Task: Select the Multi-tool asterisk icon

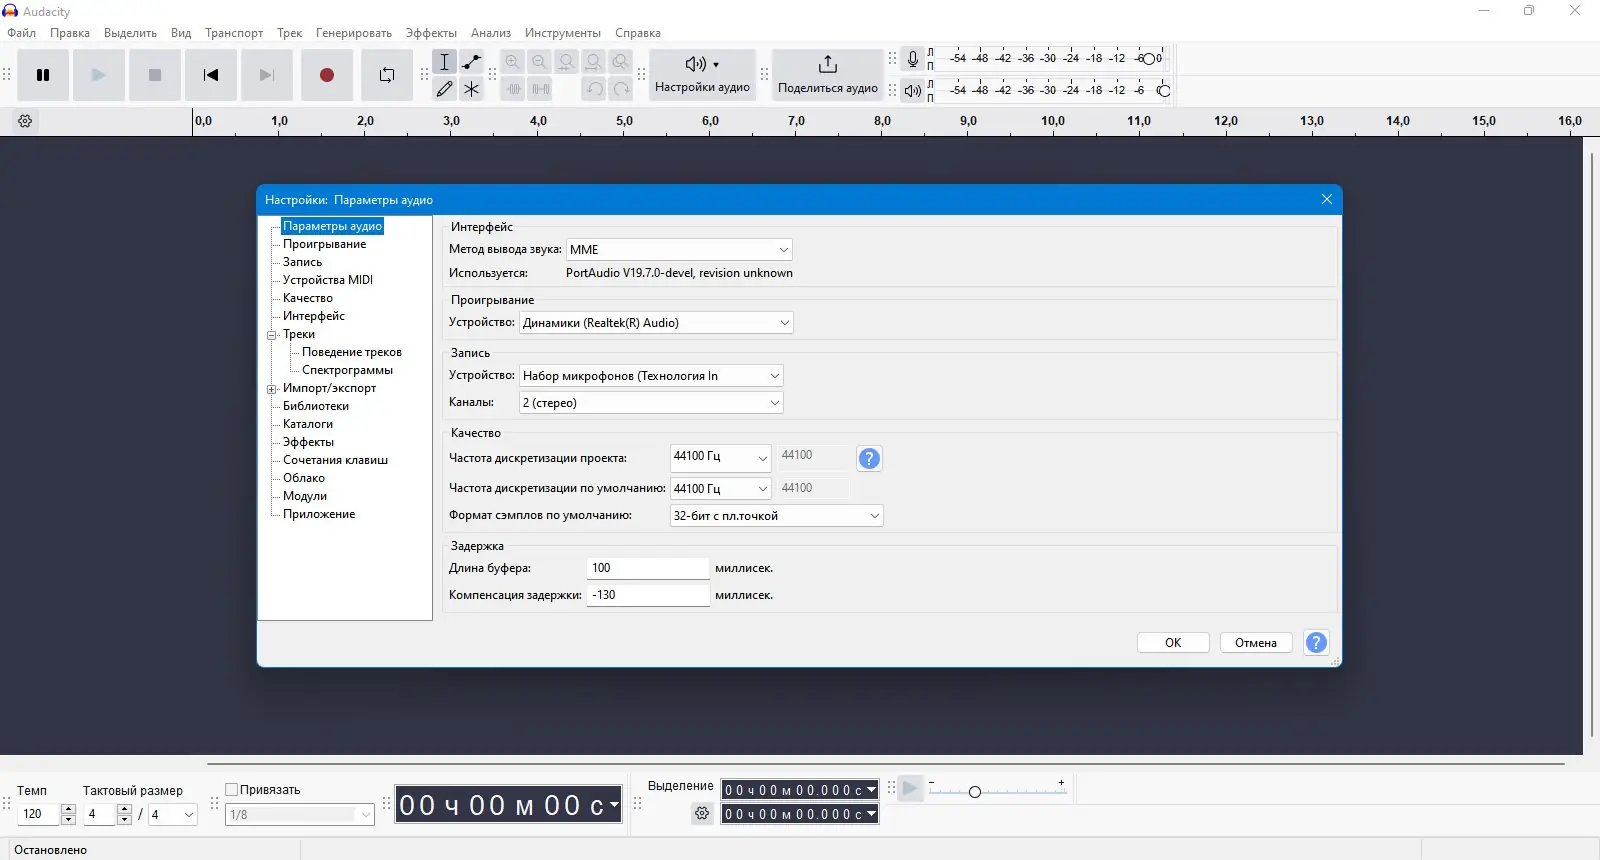Action: pos(472,89)
